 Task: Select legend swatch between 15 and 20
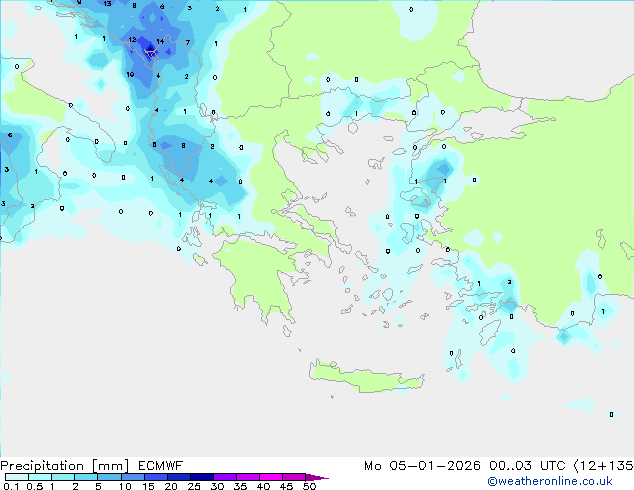[x=155, y=477]
